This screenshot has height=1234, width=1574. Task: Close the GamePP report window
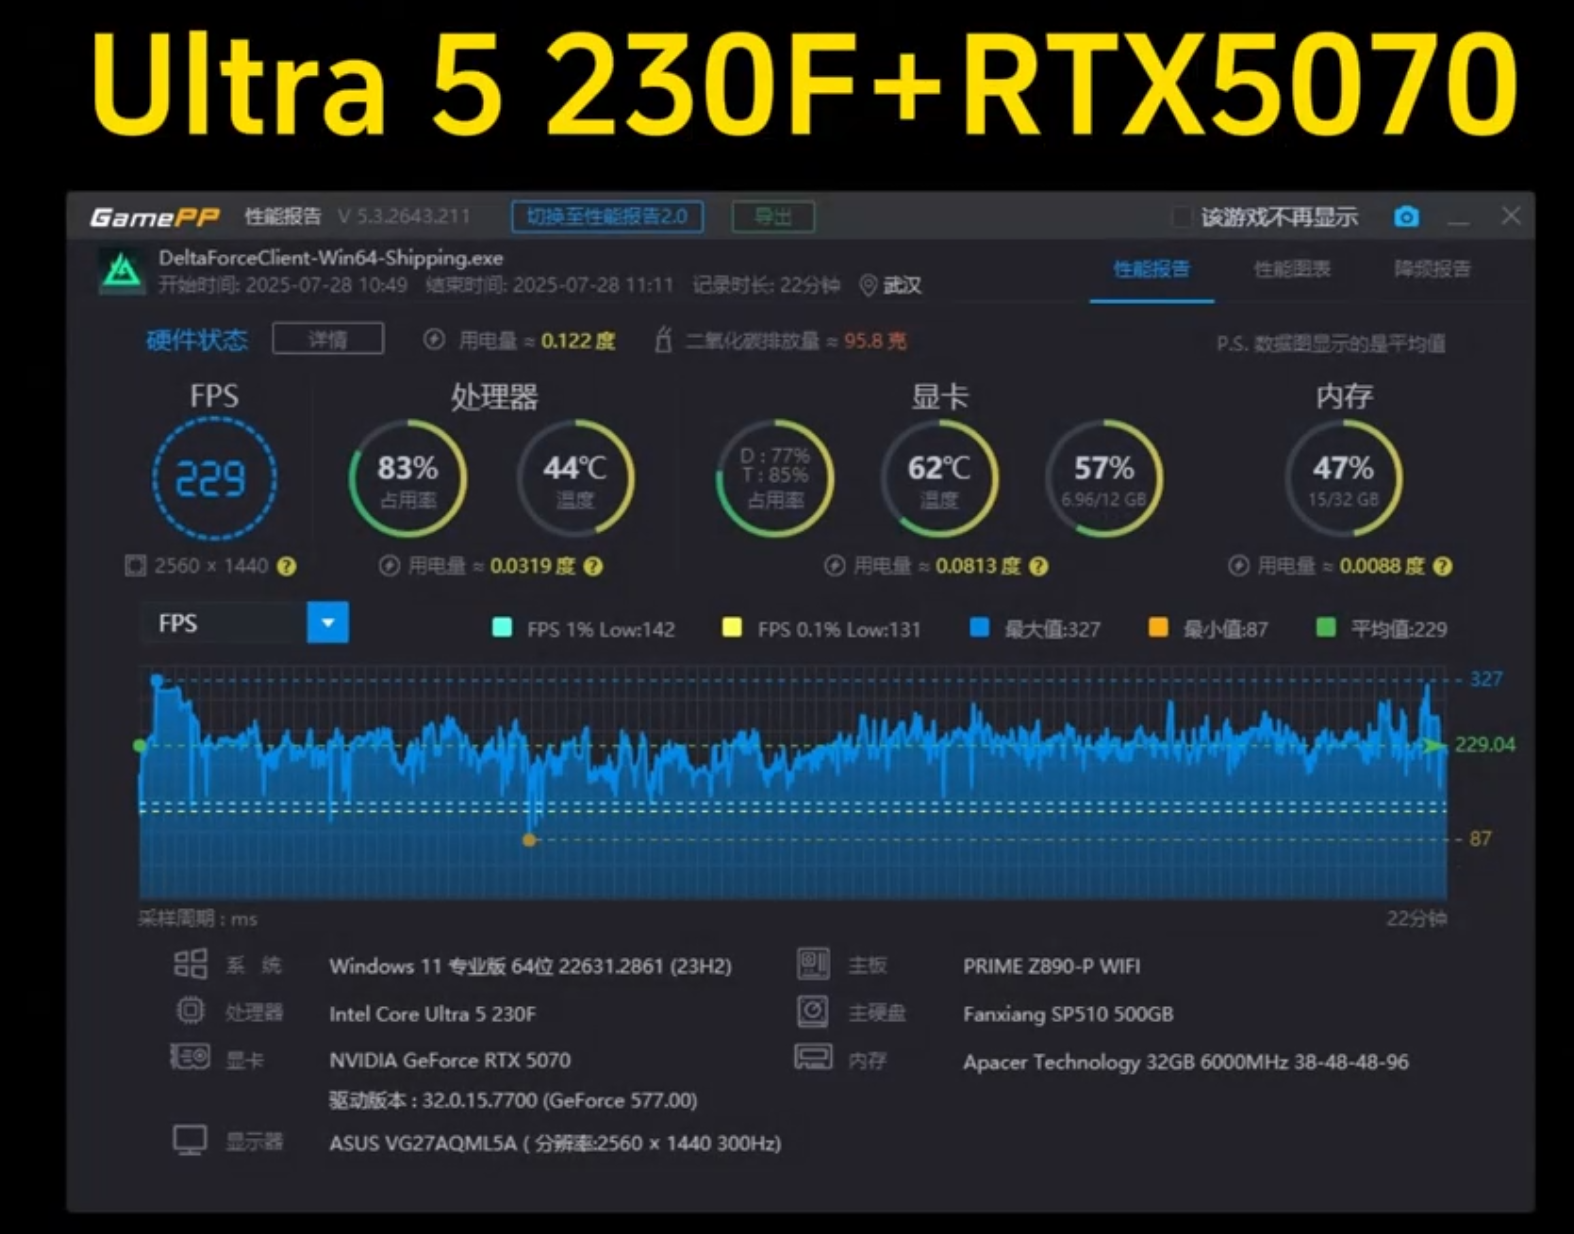click(x=1511, y=216)
